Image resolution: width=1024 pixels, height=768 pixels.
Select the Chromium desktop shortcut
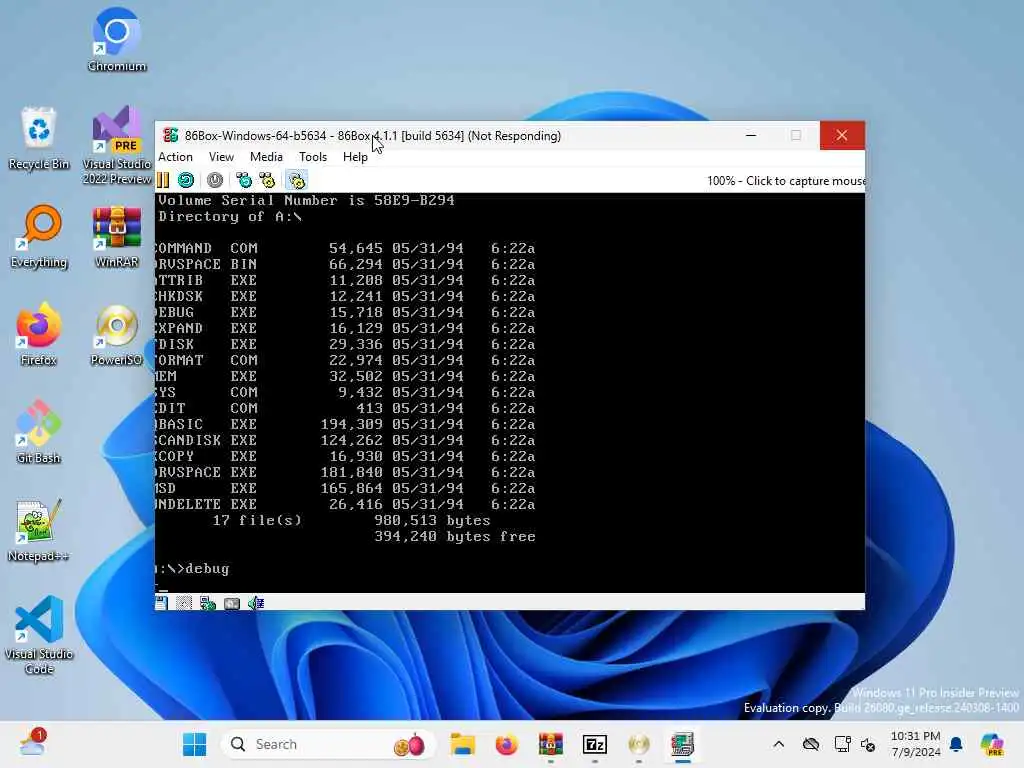(117, 39)
